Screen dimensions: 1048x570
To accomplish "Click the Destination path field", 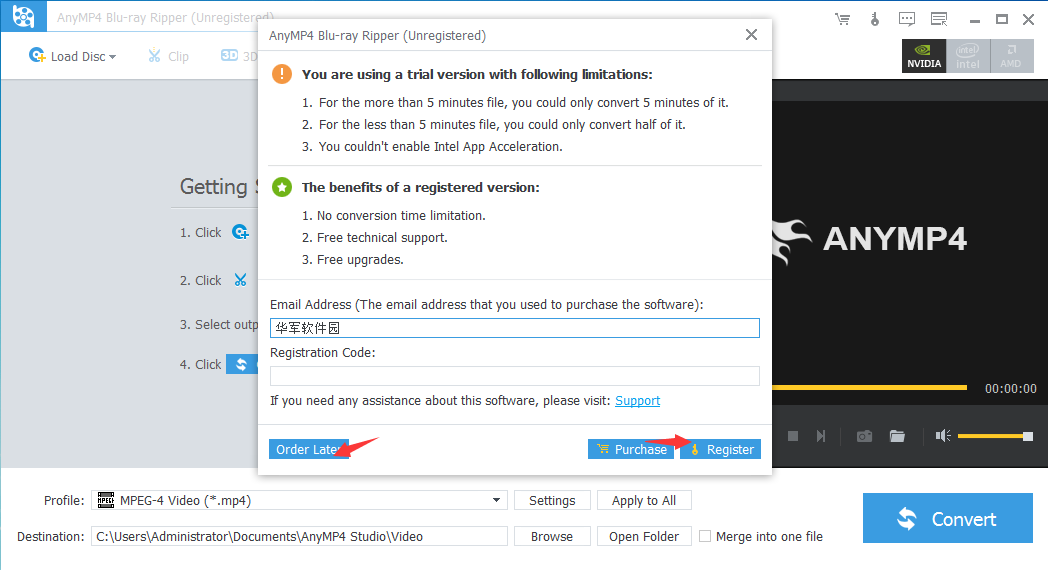I will (x=299, y=537).
